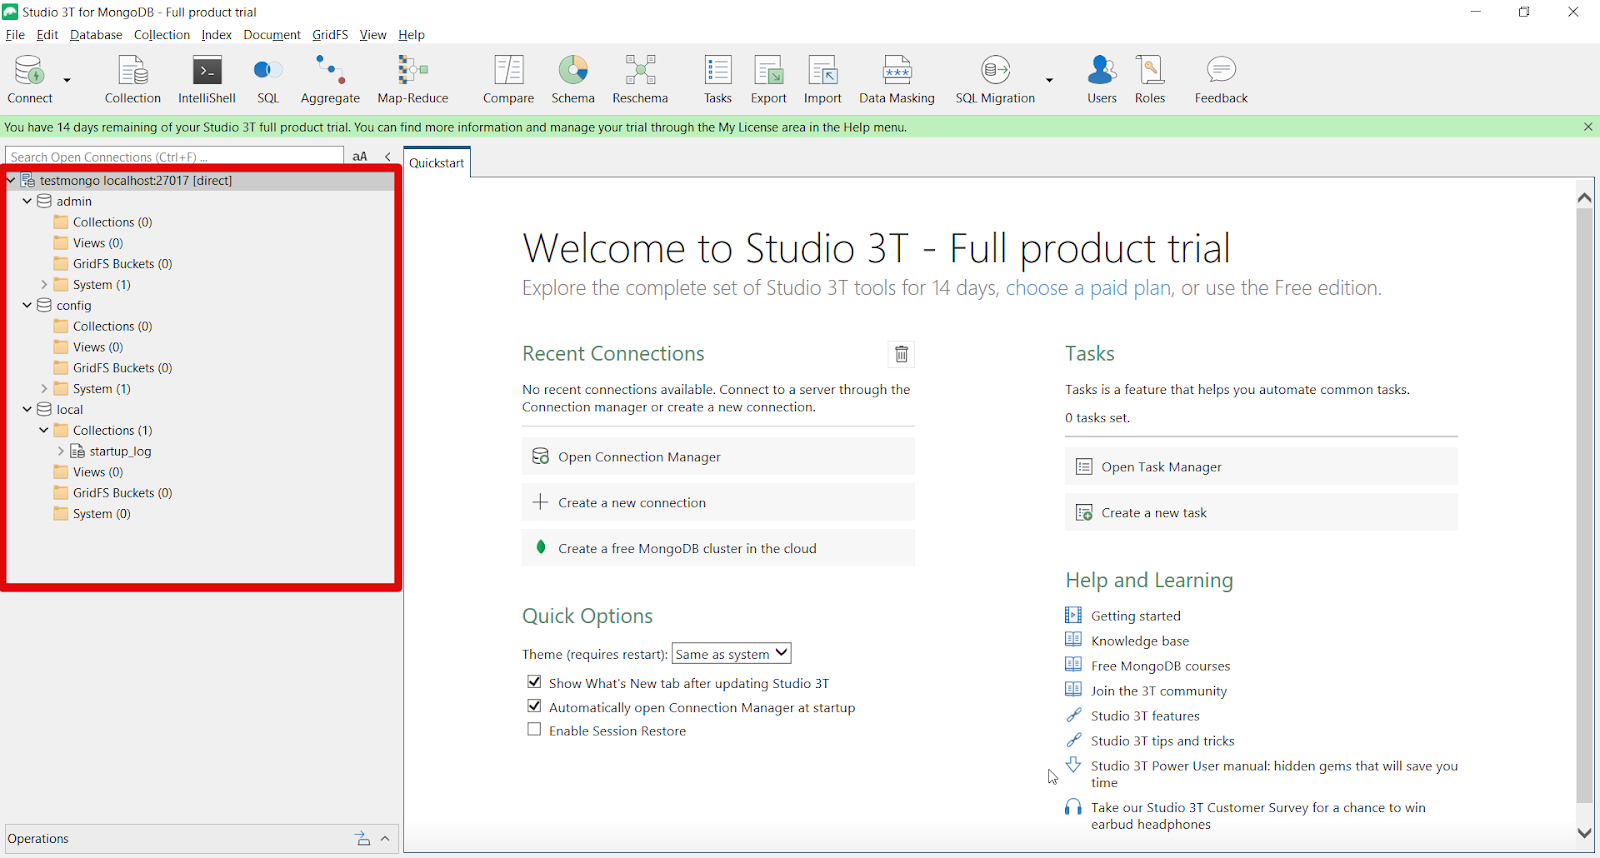The width and height of the screenshot is (1600, 858).
Task: Click the choose a paid plan link
Action: tap(1088, 288)
